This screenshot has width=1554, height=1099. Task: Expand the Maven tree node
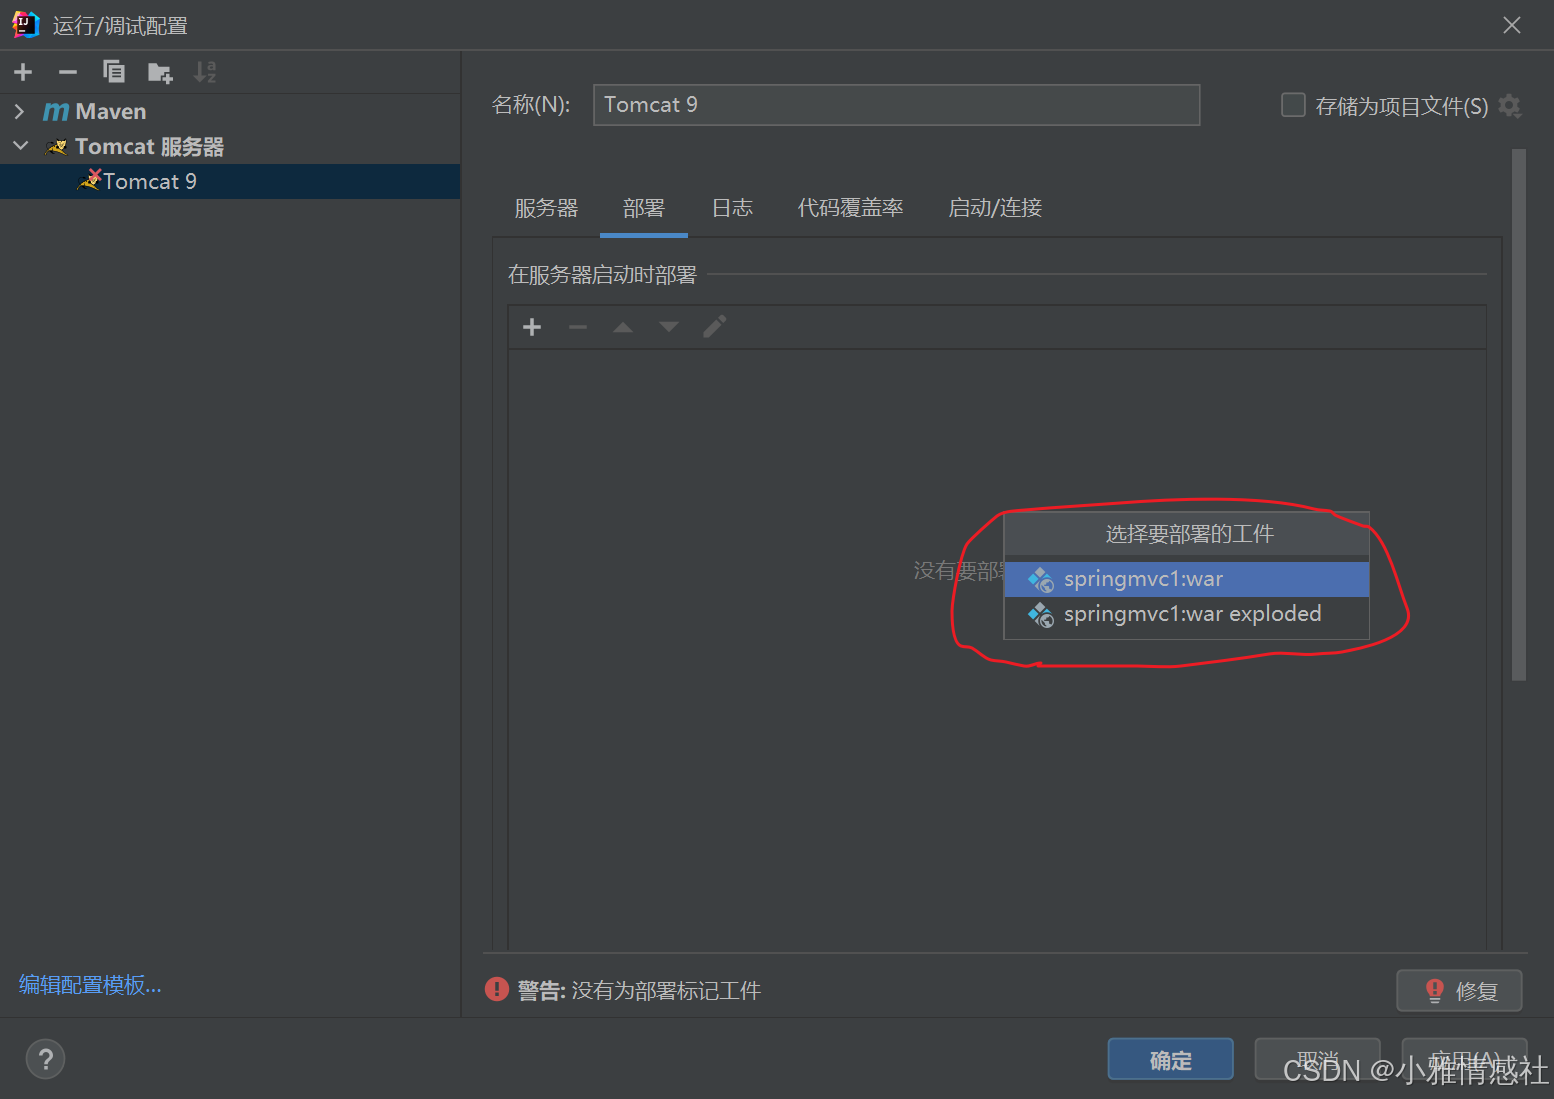[x=19, y=111]
